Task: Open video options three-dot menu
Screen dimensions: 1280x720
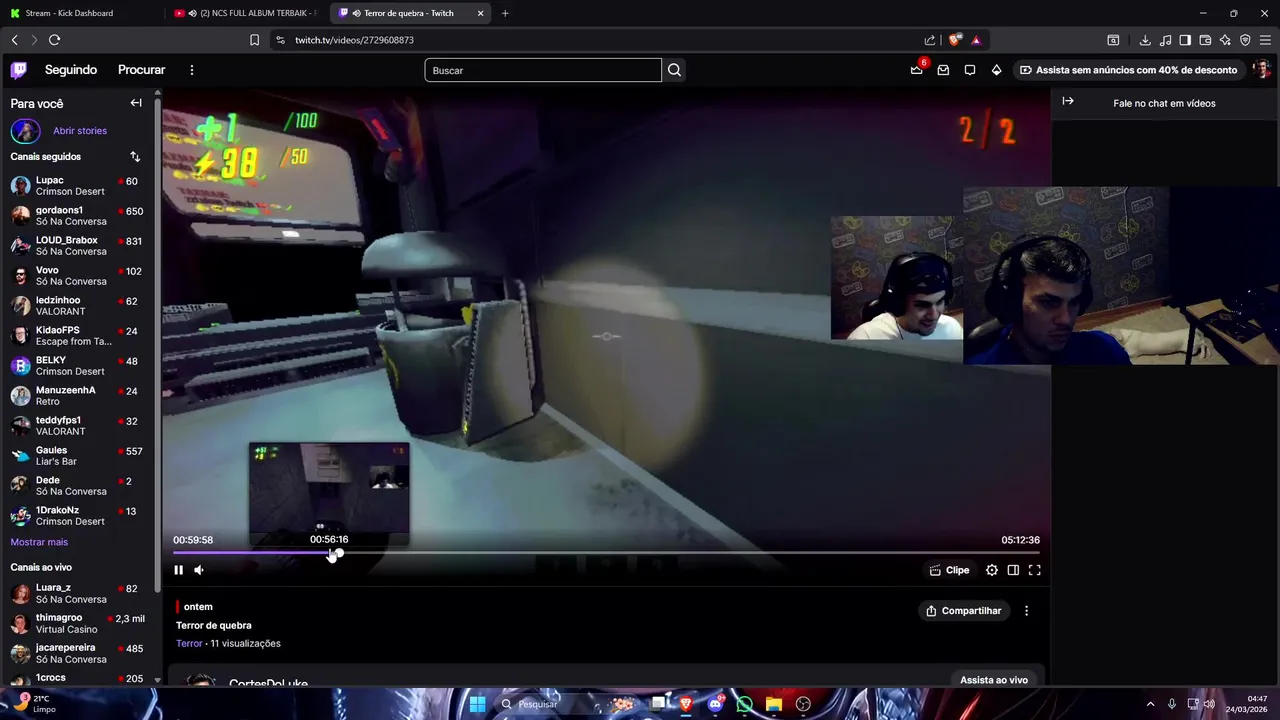Action: [1026, 611]
